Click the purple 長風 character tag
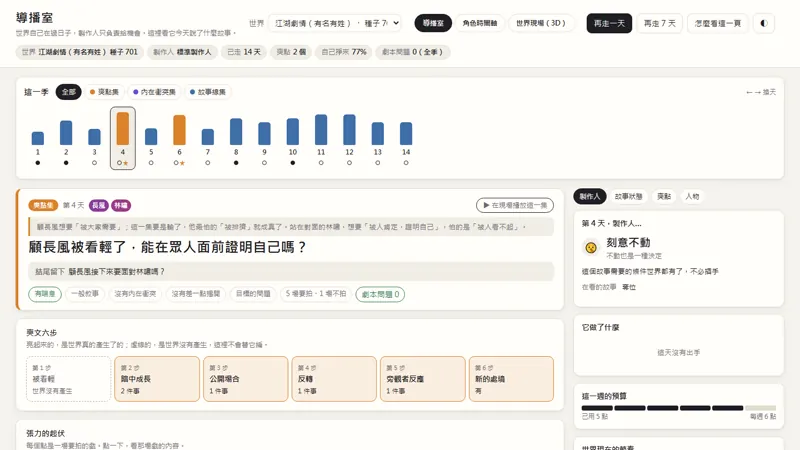The height and width of the screenshot is (450, 800). pyautogui.click(x=98, y=205)
